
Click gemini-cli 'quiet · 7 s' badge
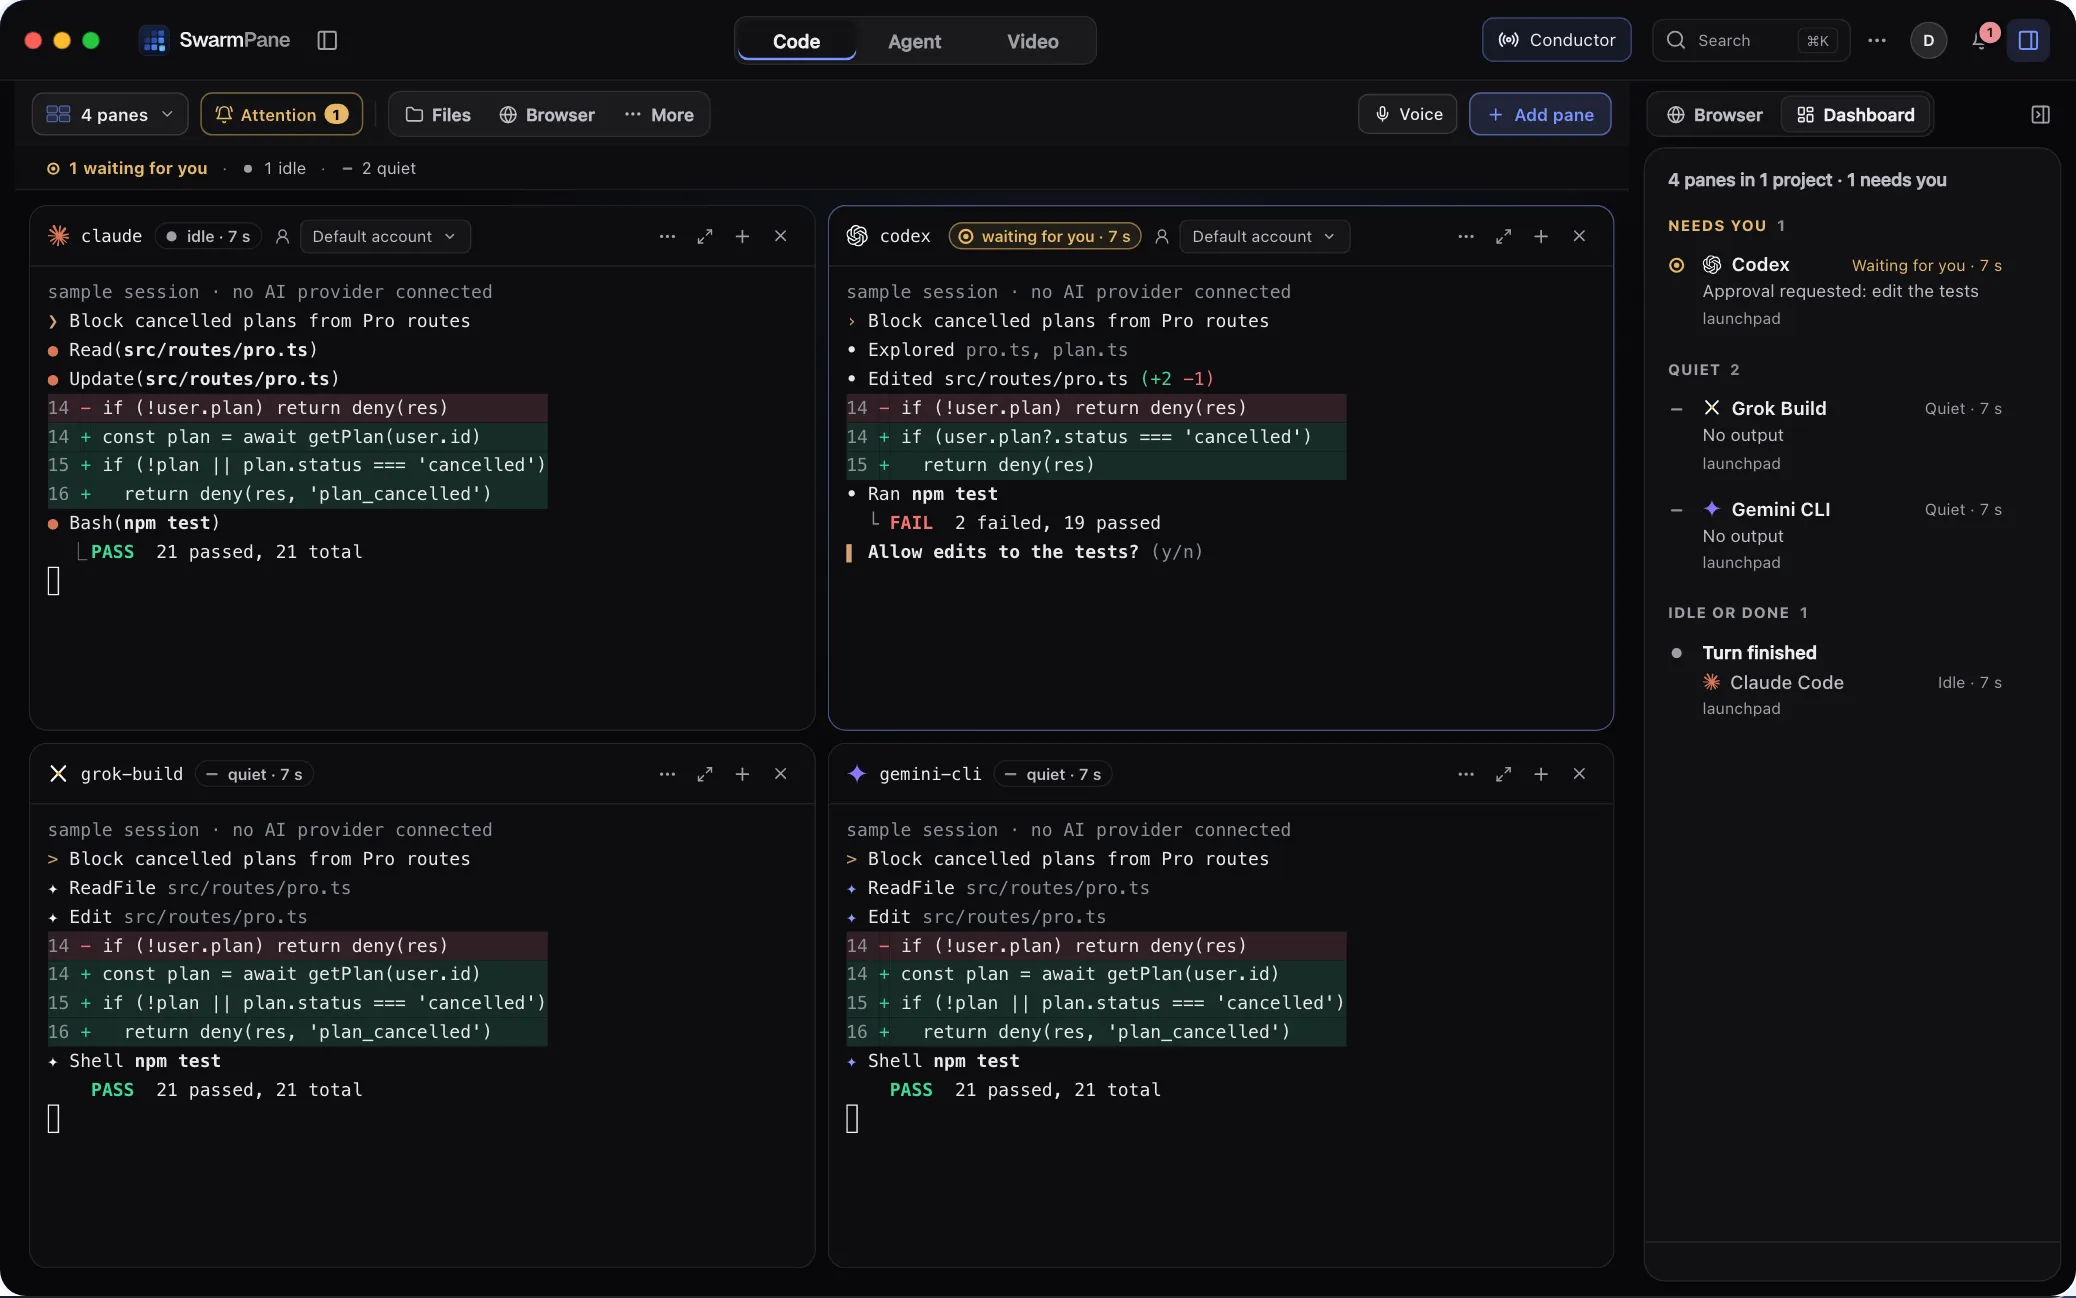[1054, 774]
